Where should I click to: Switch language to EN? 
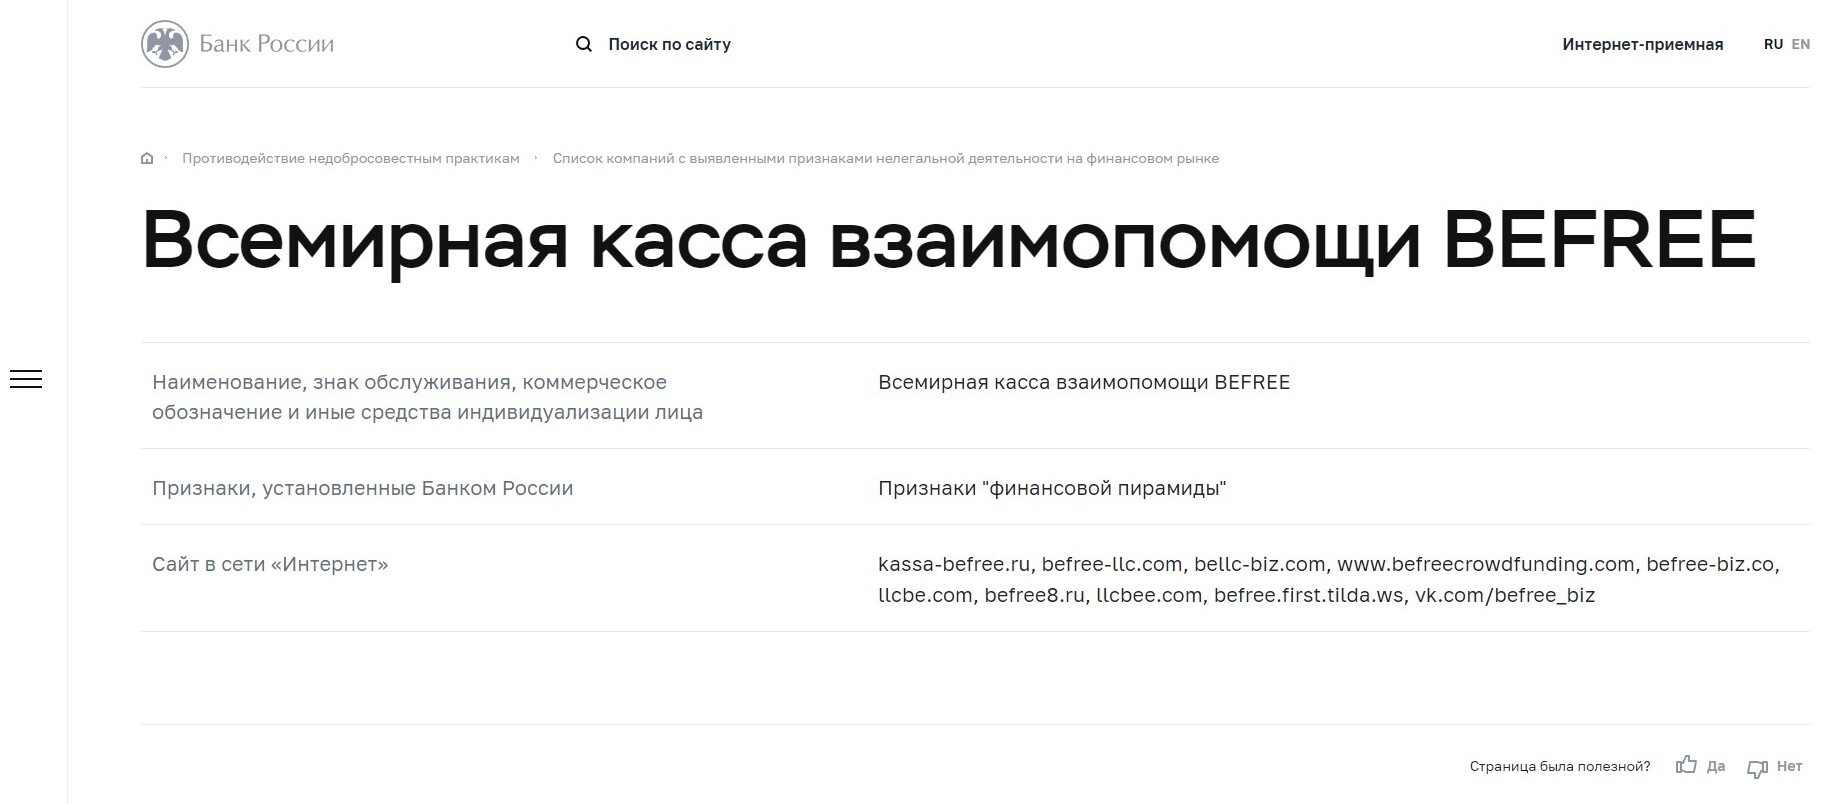click(1800, 44)
